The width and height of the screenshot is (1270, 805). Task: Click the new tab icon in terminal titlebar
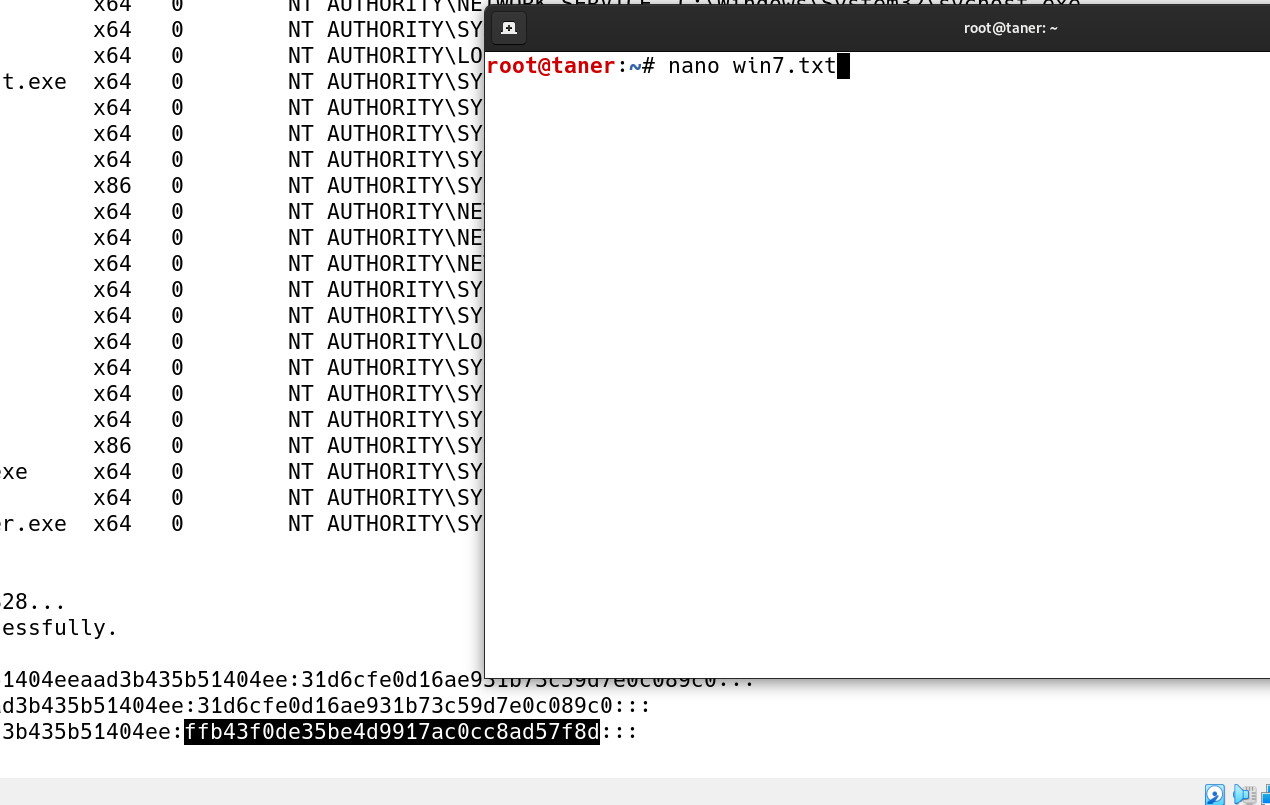(x=508, y=28)
